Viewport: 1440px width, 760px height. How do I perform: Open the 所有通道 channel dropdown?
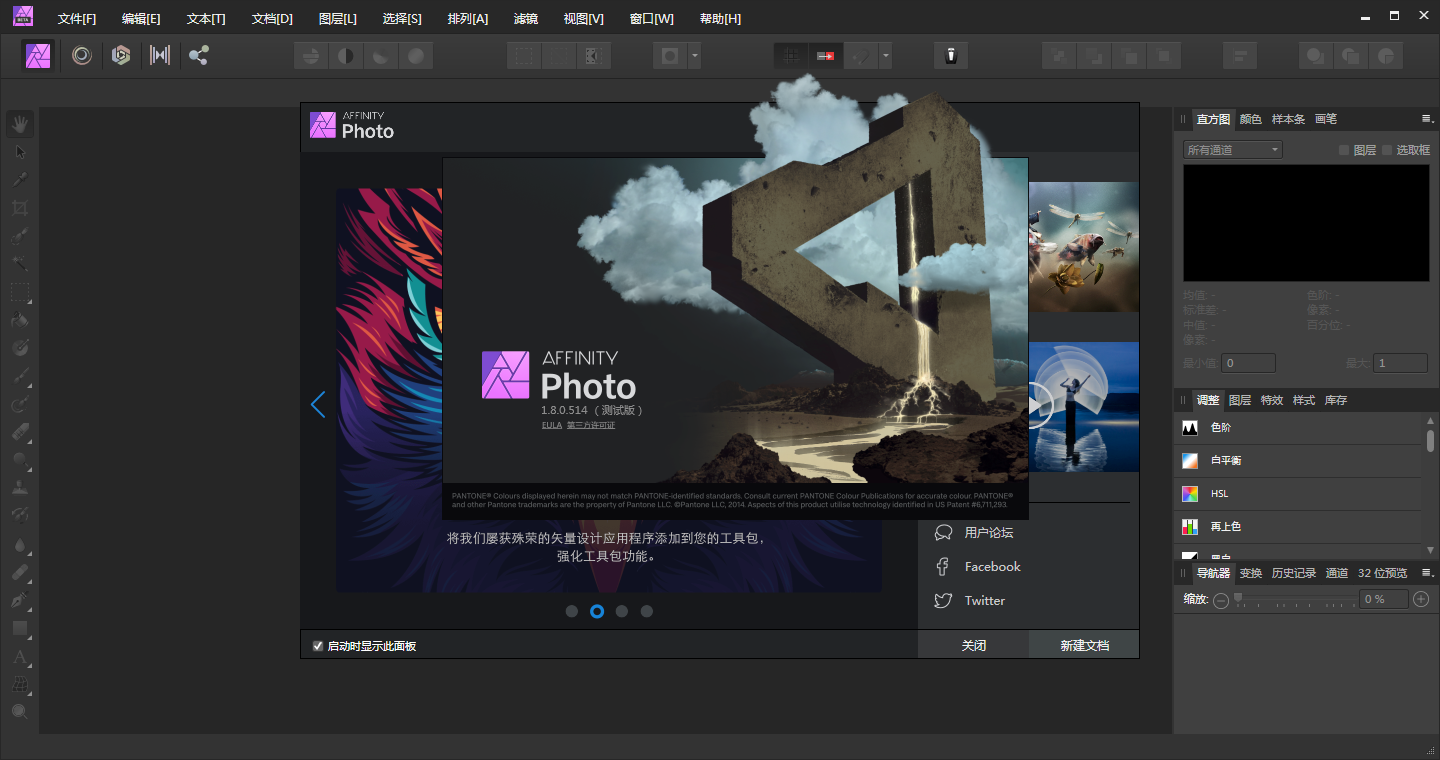point(1233,150)
